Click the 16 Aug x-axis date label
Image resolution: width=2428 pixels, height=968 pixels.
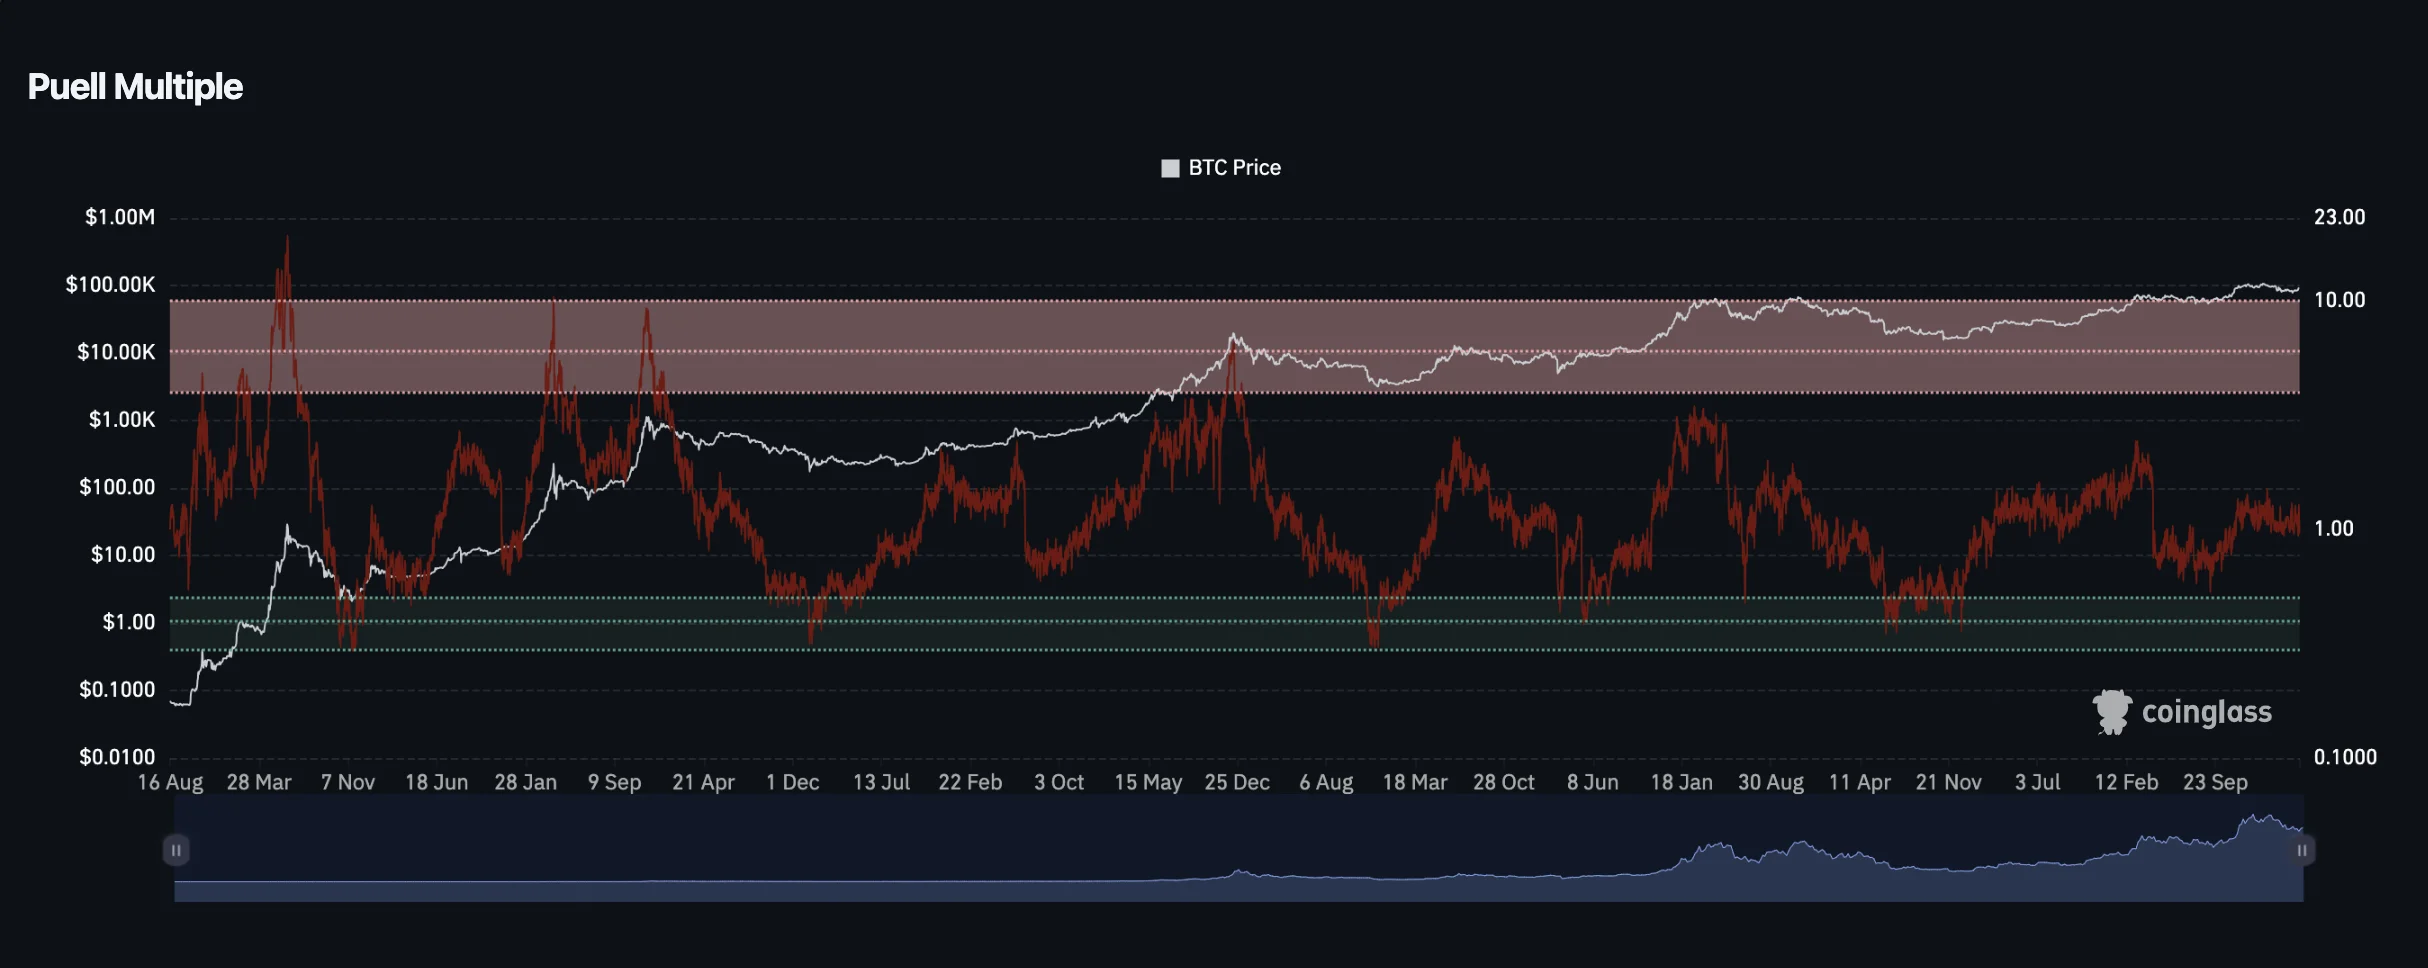[x=170, y=782]
